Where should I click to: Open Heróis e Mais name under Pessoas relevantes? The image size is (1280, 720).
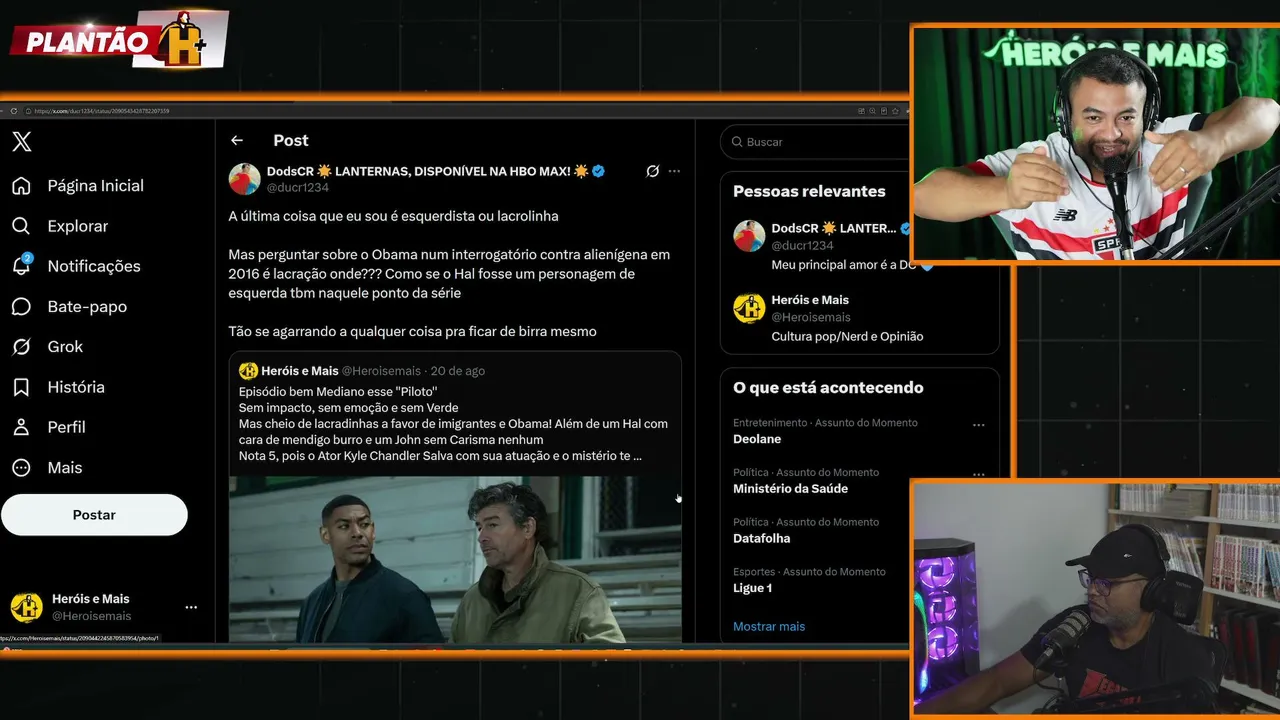click(x=810, y=300)
